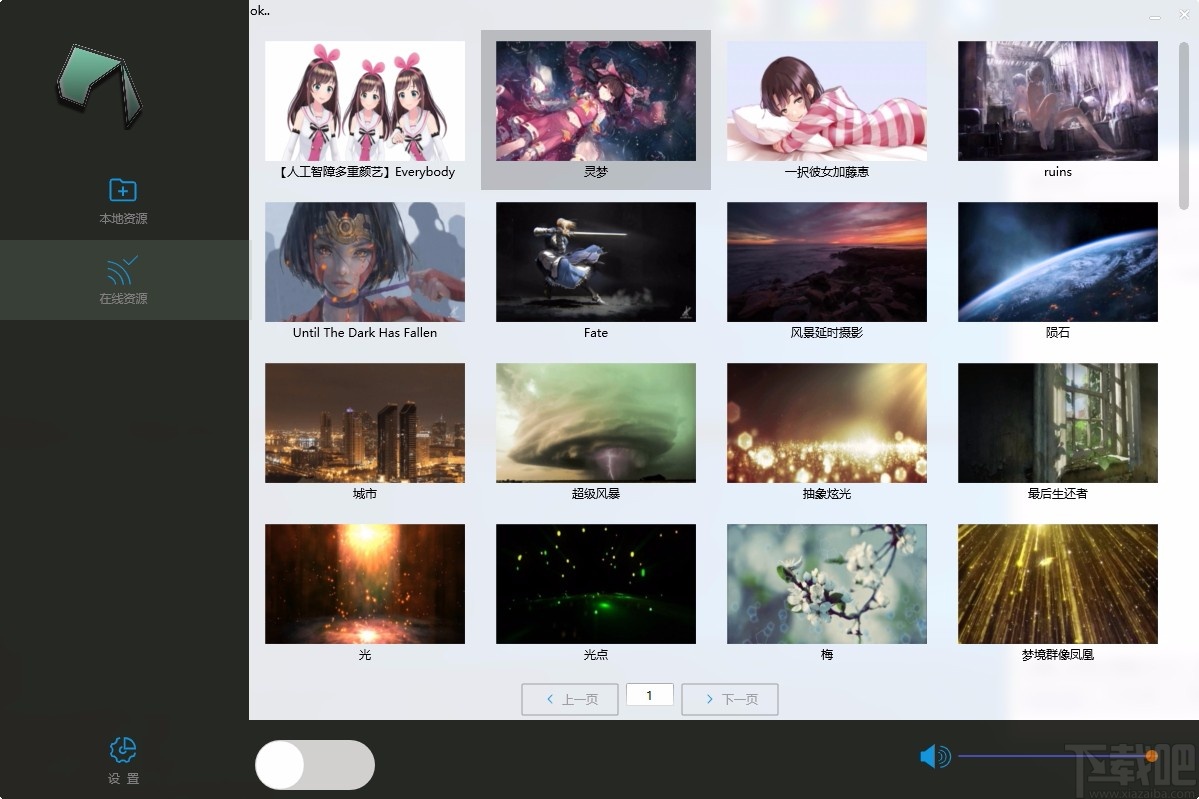Go to next page button 下一页
1199x799 pixels.
pos(729,699)
